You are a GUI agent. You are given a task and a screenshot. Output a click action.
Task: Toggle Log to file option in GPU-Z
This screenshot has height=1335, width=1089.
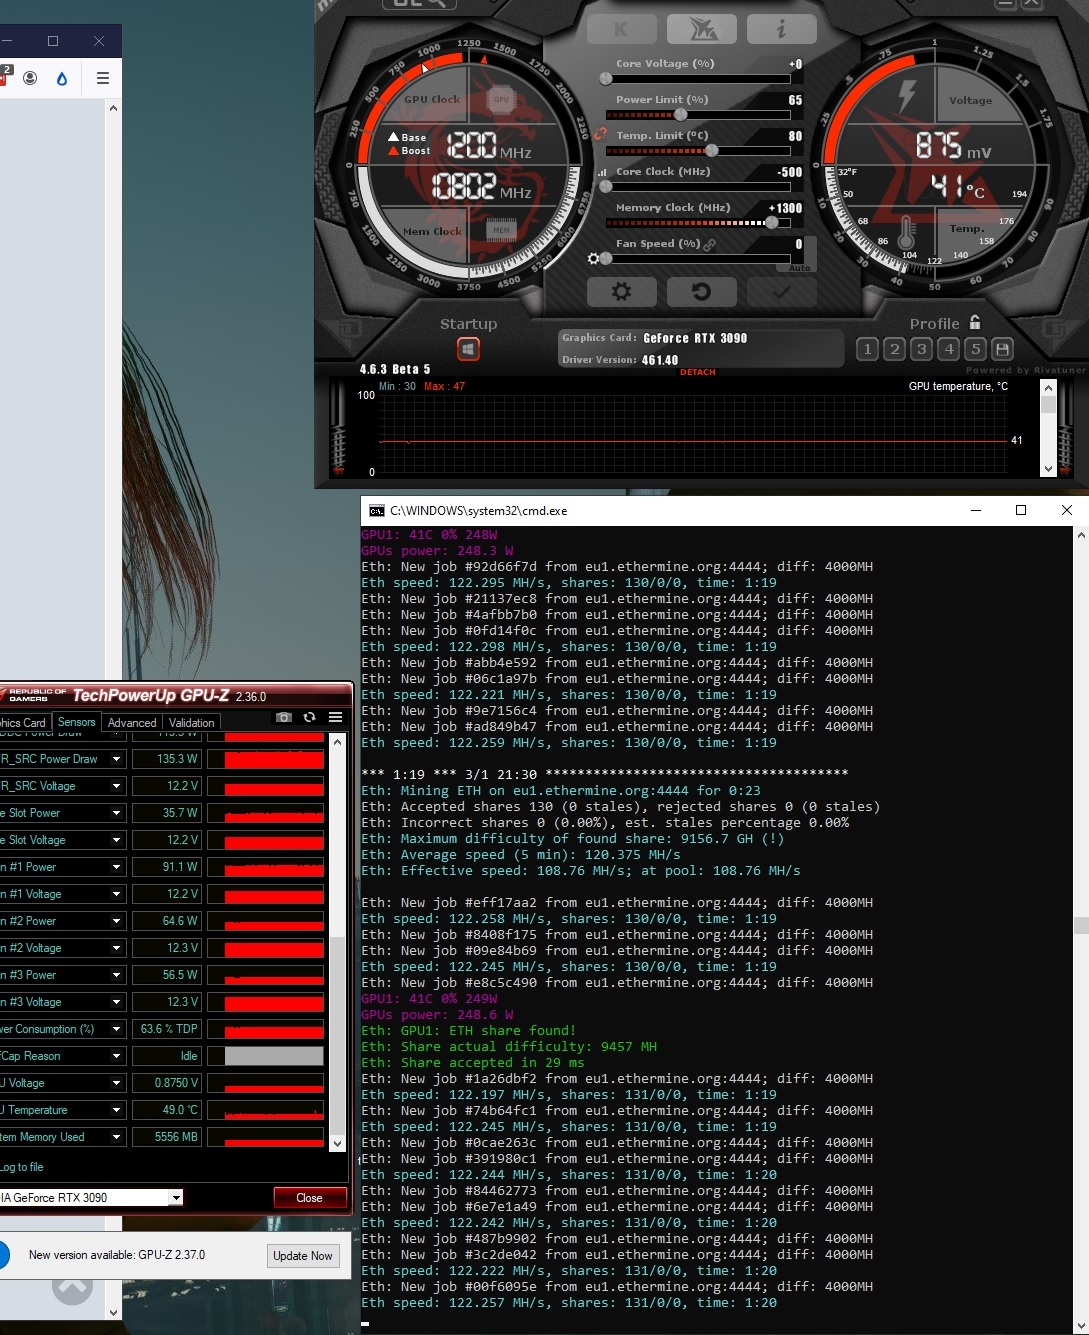(x=22, y=1167)
